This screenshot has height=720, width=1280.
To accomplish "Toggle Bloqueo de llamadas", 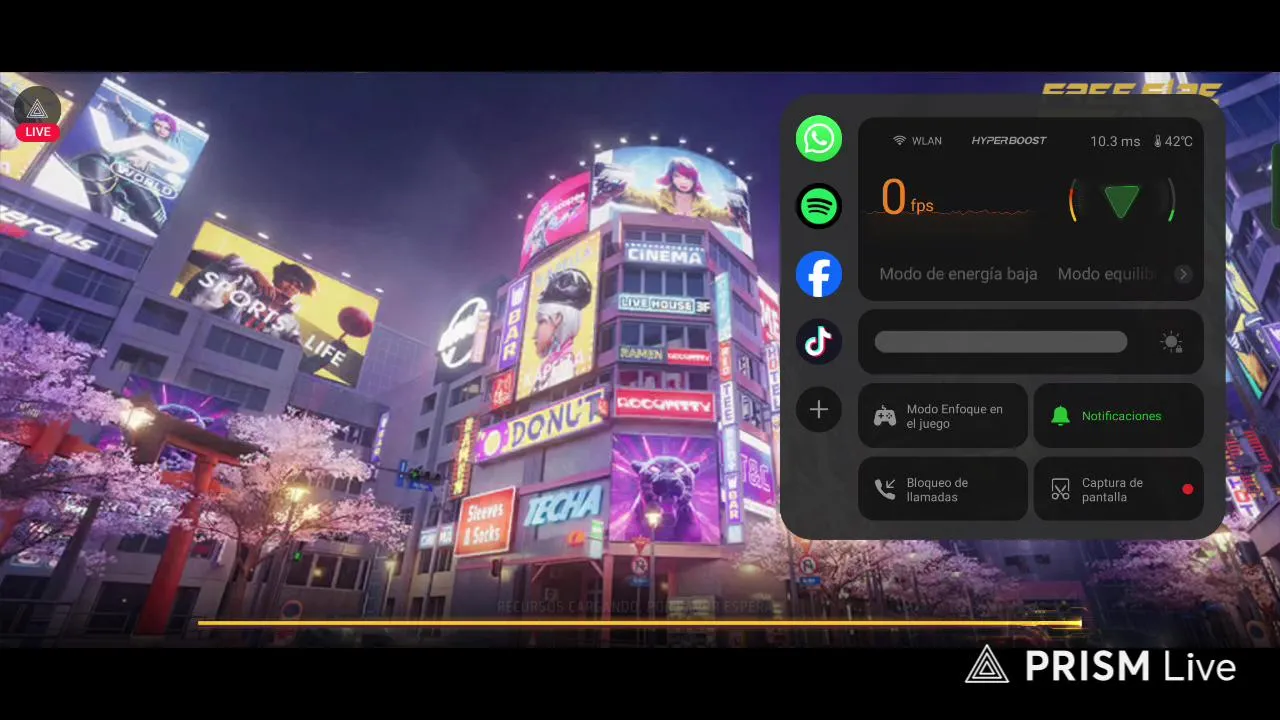I will pos(943,489).
